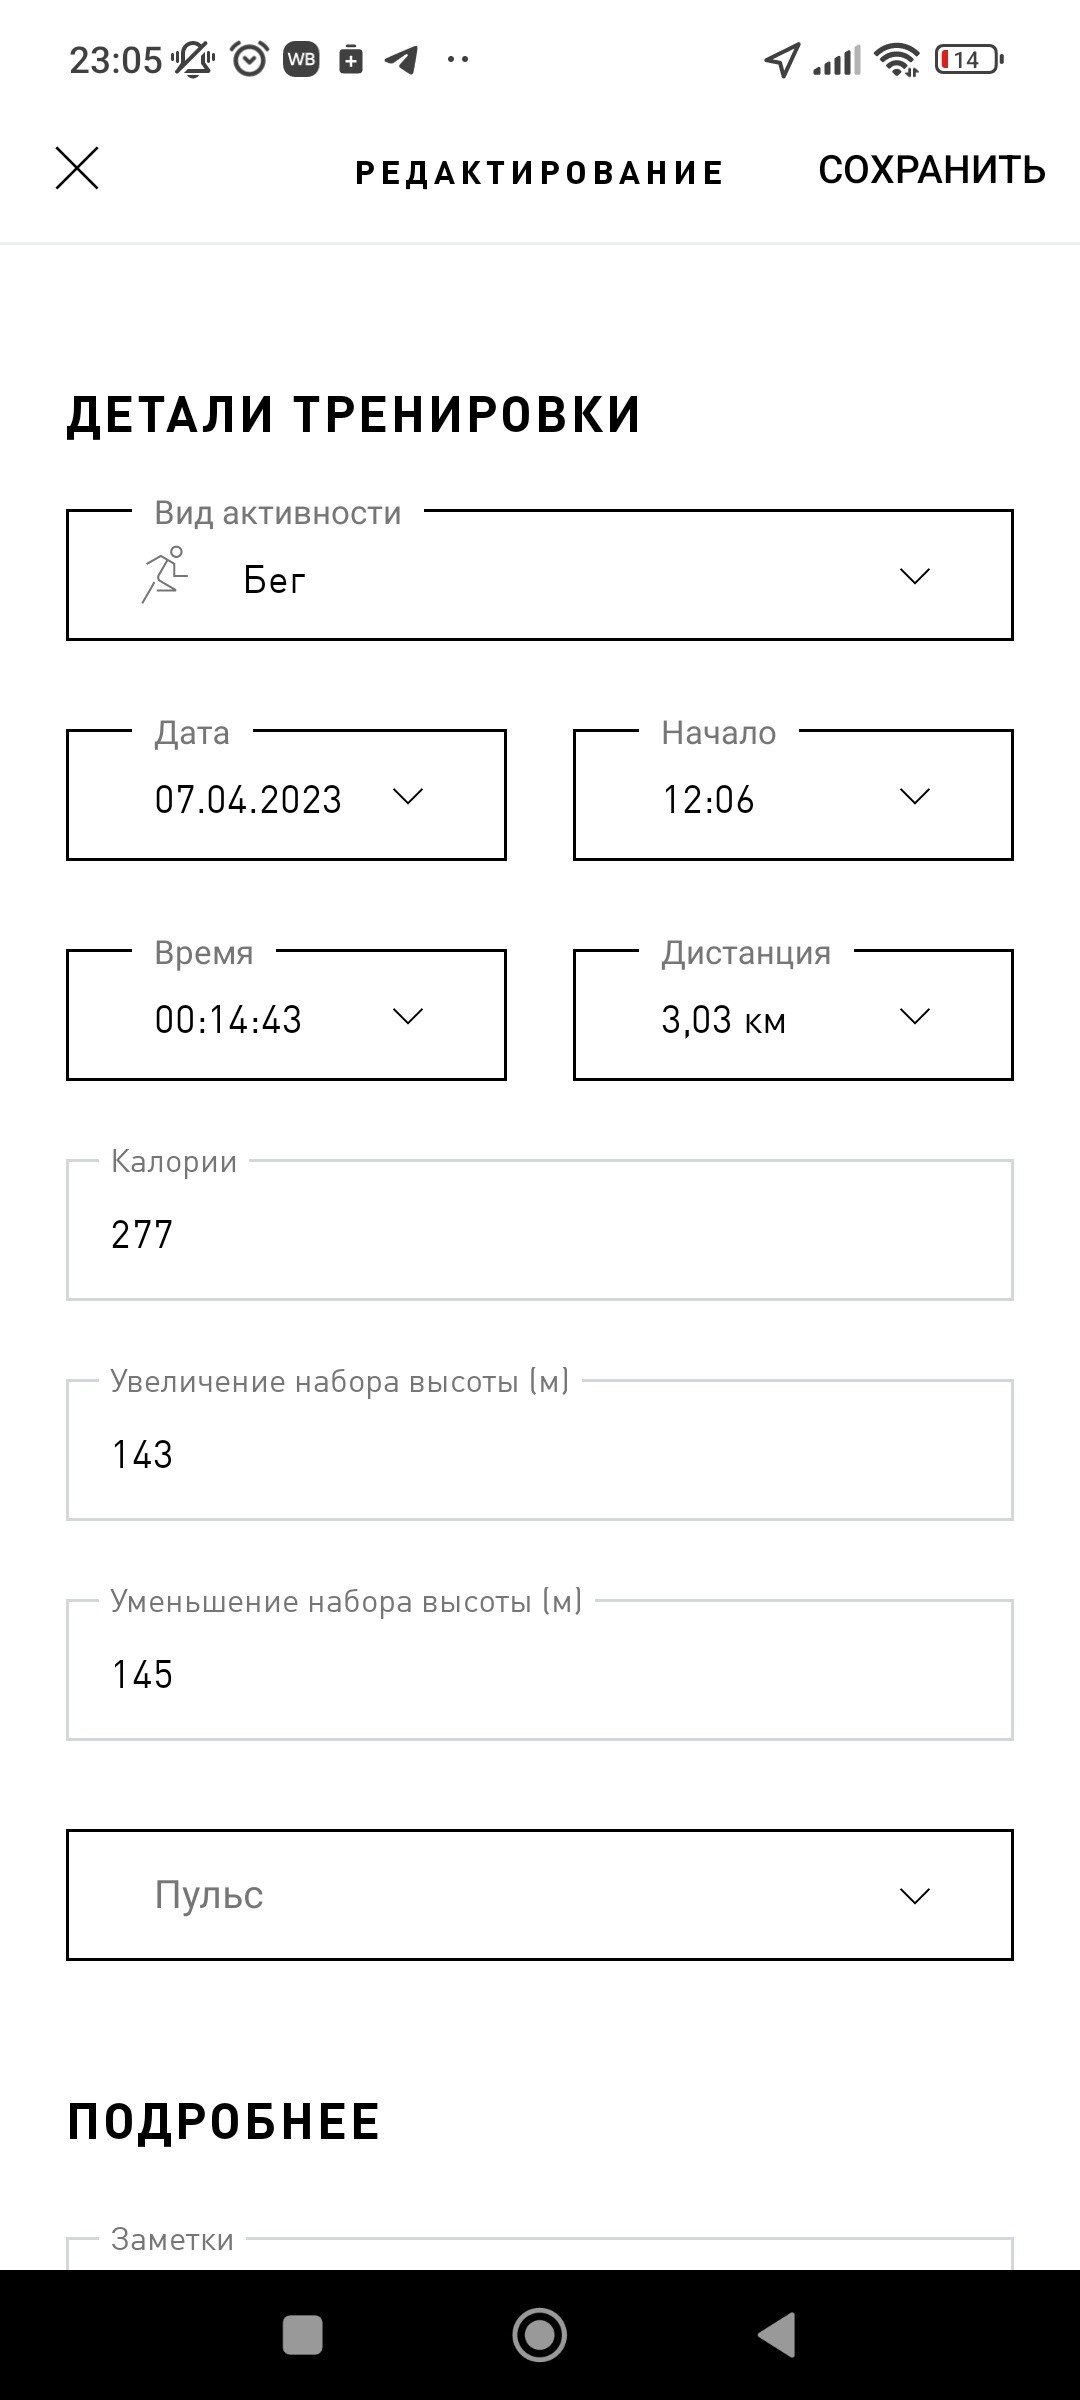The image size is (1080, 2400).
Task: Close the editing screen with X icon
Action: [x=77, y=168]
